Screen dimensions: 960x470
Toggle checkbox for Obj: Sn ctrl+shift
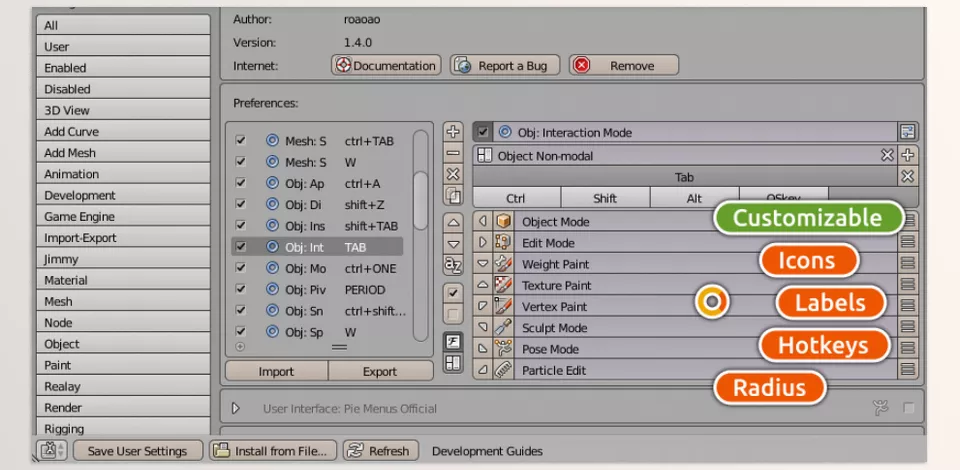(x=241, y=310)
